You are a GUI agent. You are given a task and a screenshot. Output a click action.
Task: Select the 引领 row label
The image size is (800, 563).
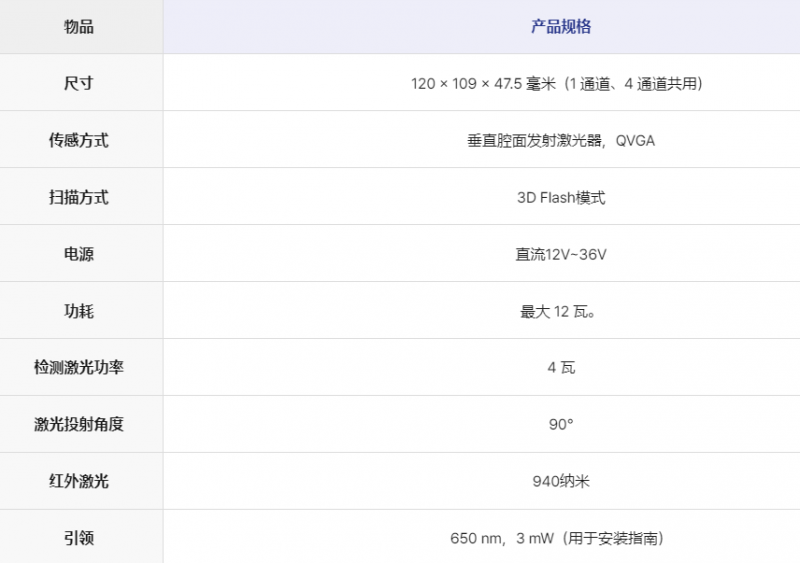pos(79,538)
